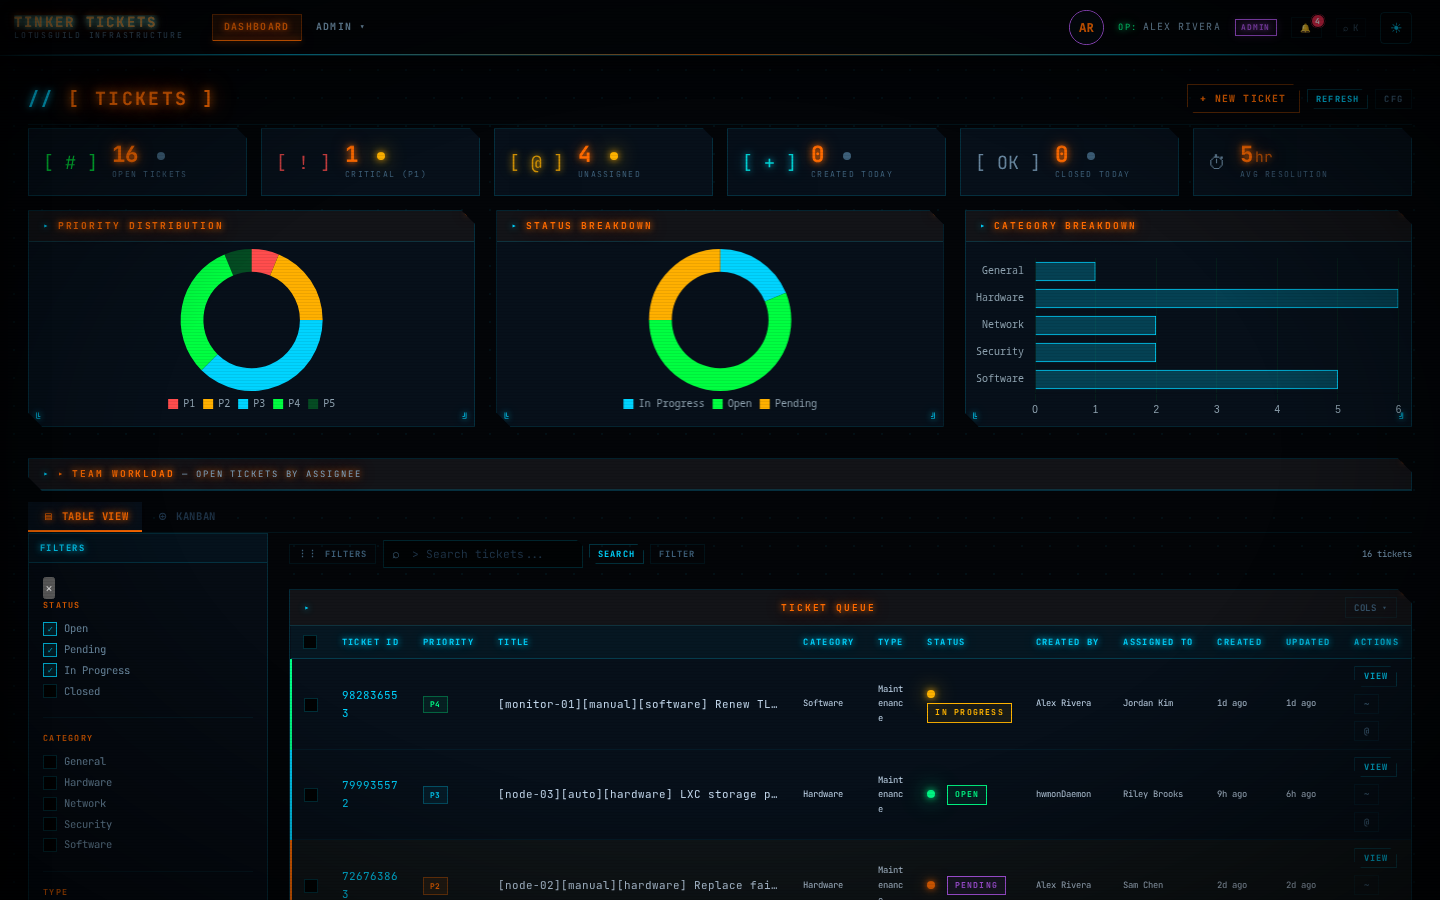Check the Hardware category filter
This screenshot has width=1440, height=900.
coord(50,783)
